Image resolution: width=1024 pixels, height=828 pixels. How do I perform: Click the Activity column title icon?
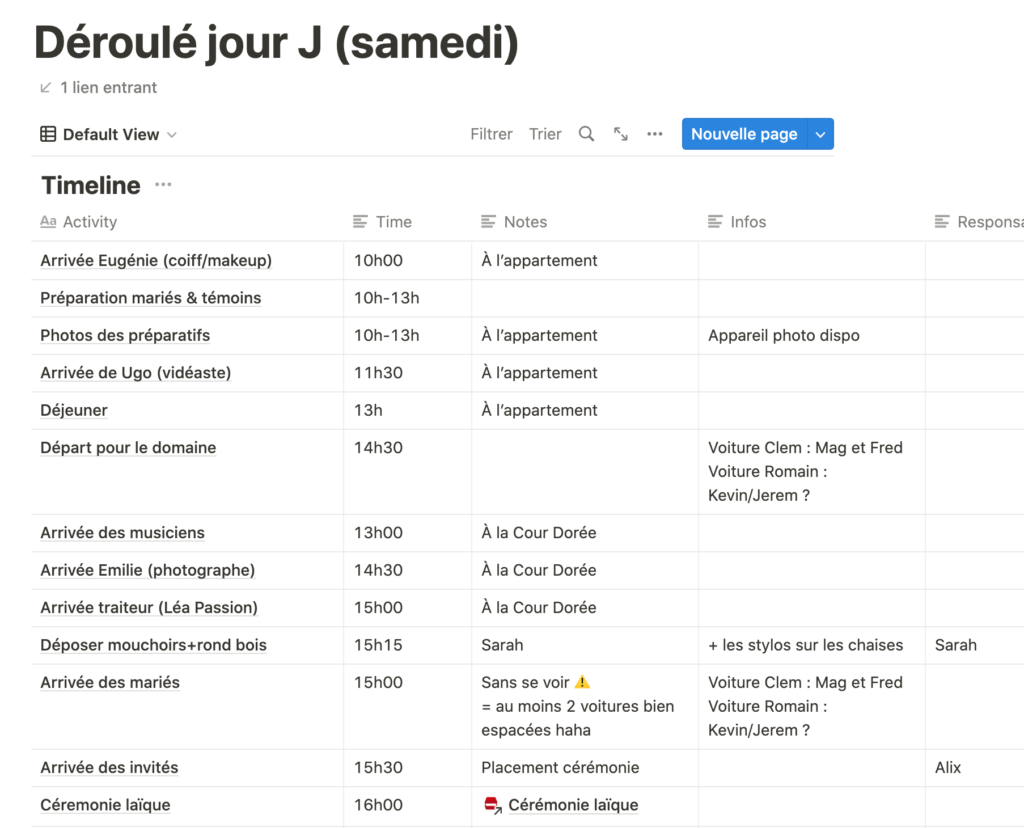coord(48,222)
